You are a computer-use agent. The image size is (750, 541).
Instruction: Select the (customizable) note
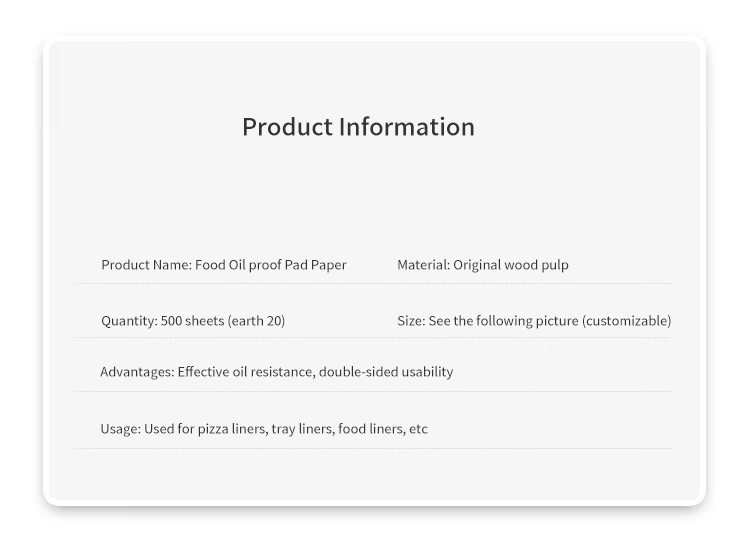point(627,321)
